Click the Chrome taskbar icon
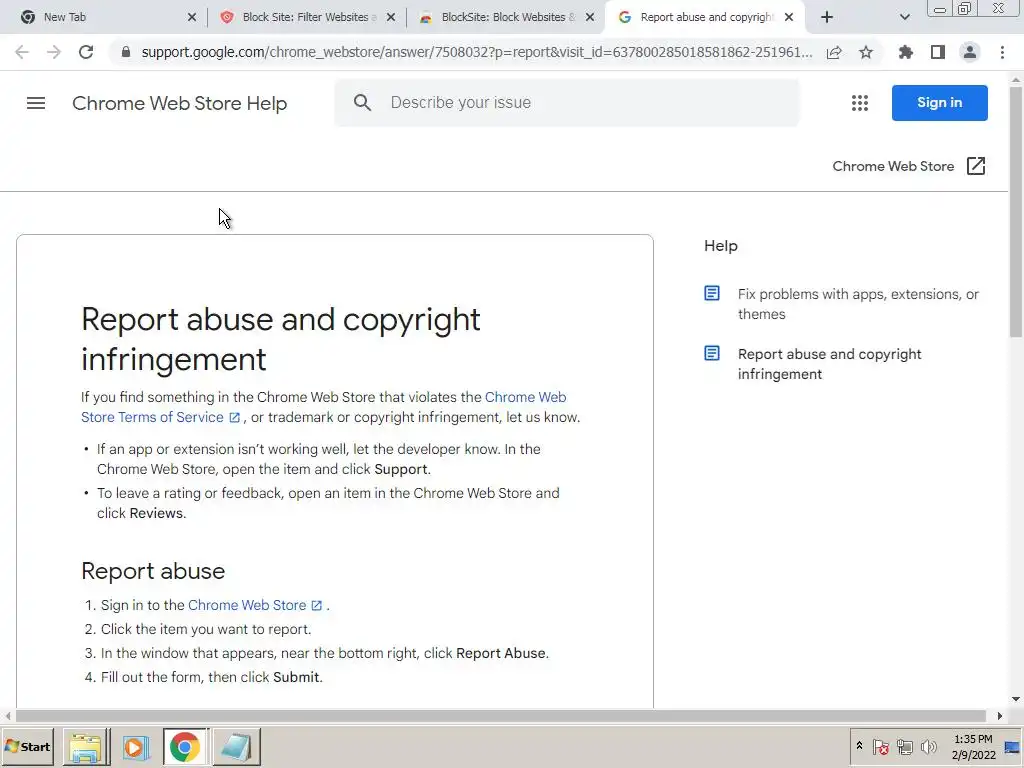Viewport: 1024px width, 768px height. pyautogui.click(x=185, y=747)
